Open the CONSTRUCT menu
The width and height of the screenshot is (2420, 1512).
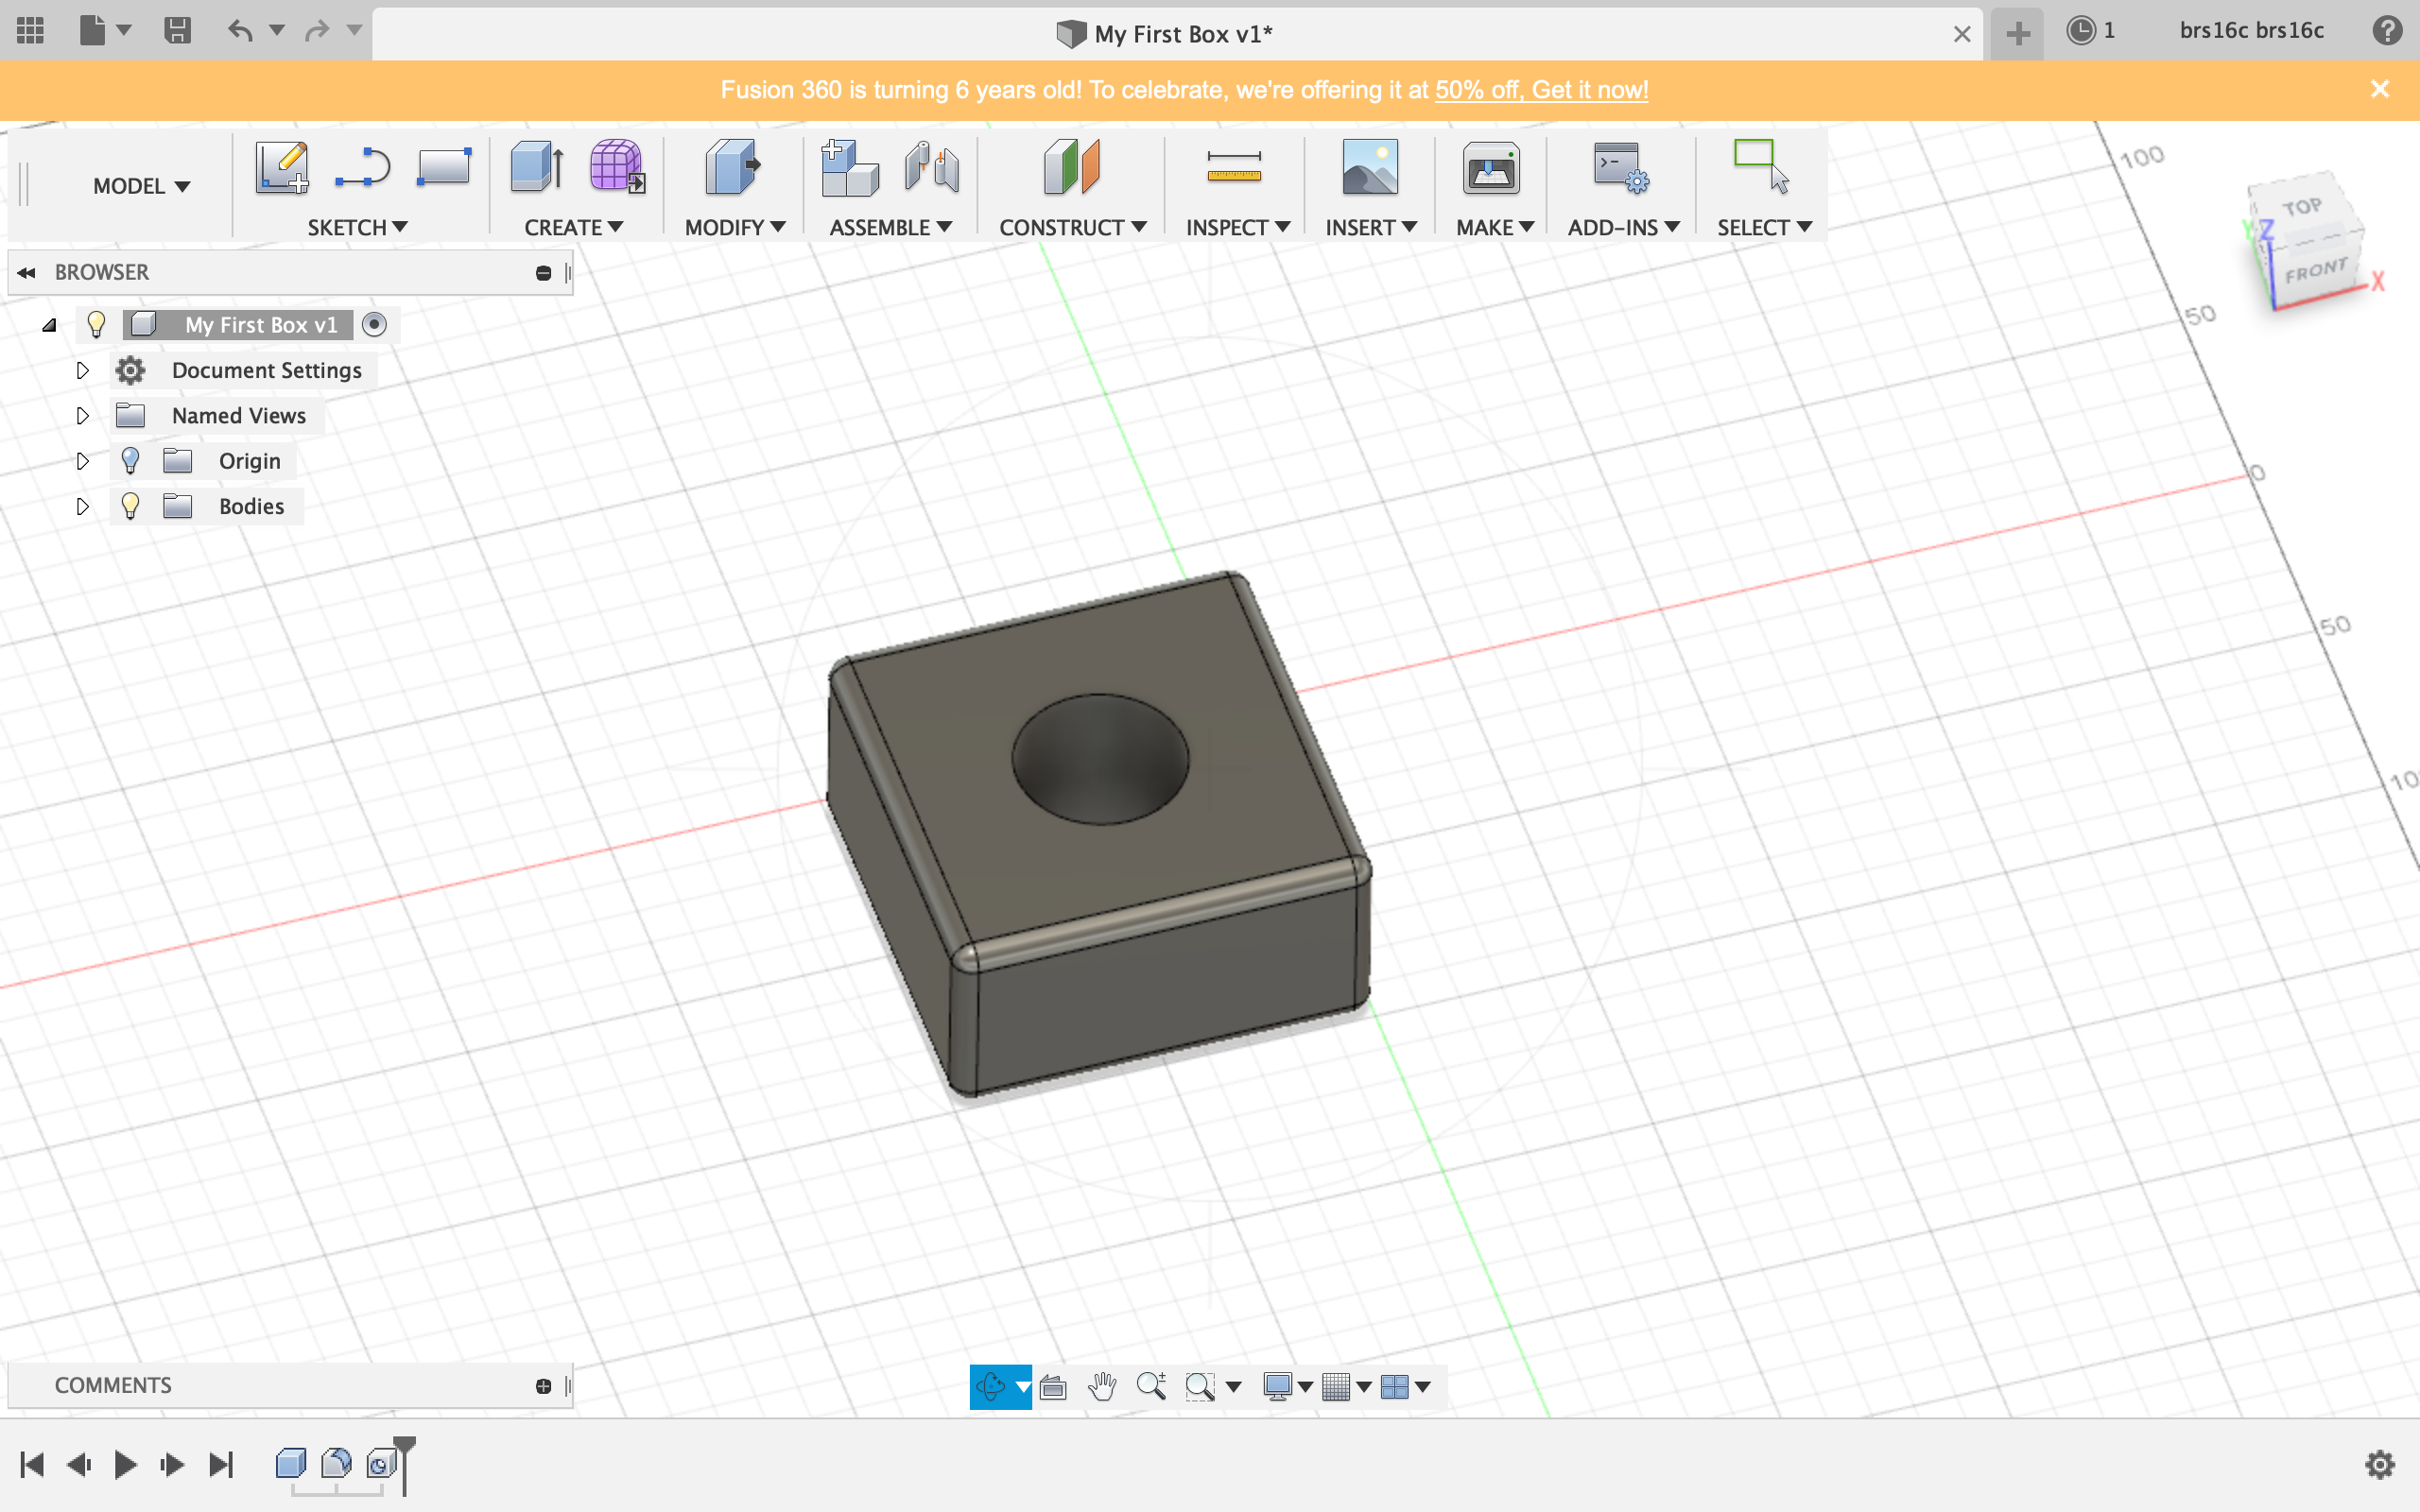(1071, 227)
